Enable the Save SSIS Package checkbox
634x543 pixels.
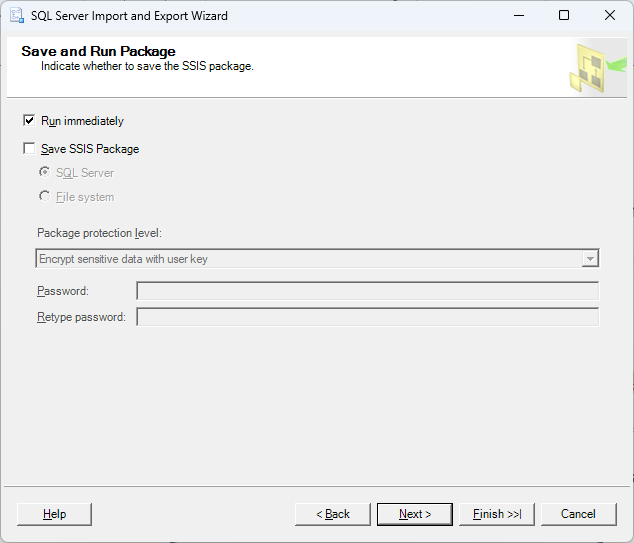[29, 149]
